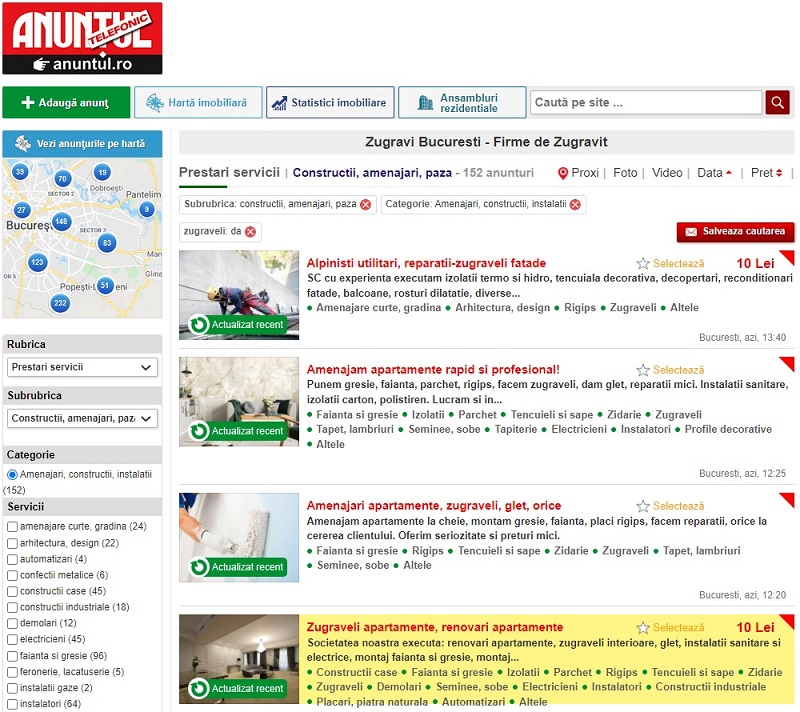This screenshot has height=712, width=800.
Task: Open Amenajam apartamente rapid si profesional listing
Action: (x=433, y=369)
